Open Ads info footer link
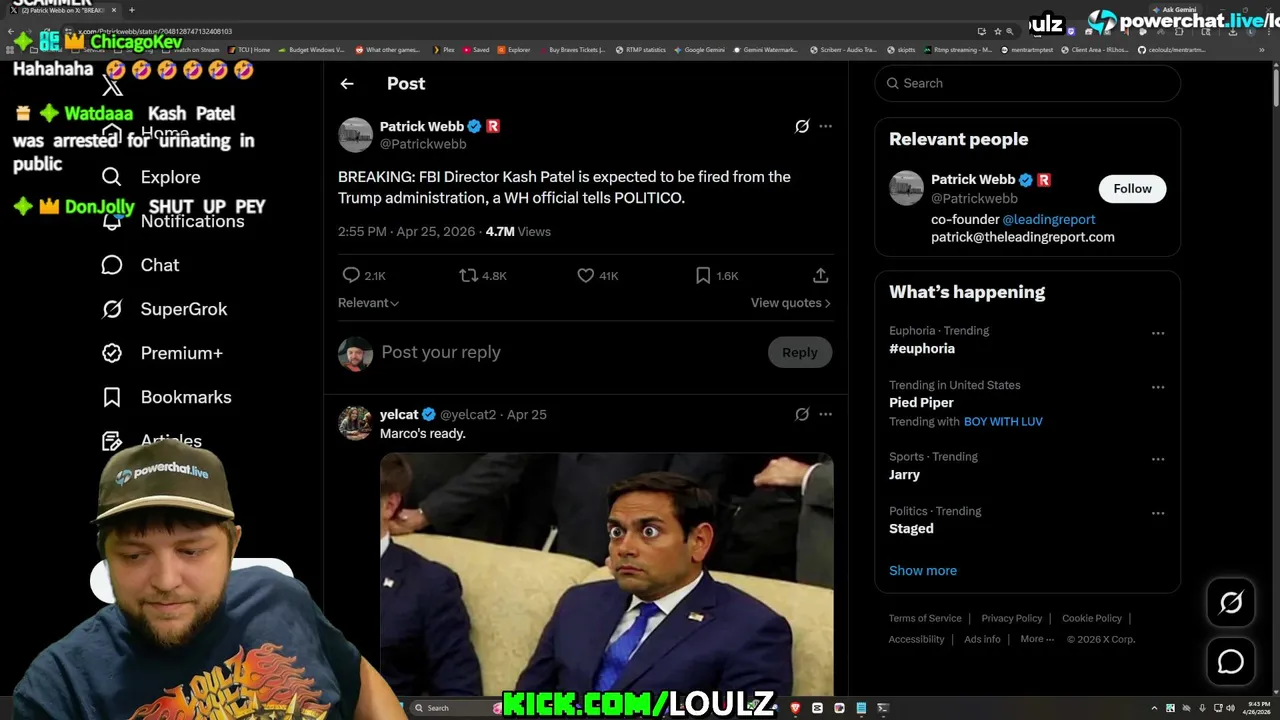 pos(982,639)
